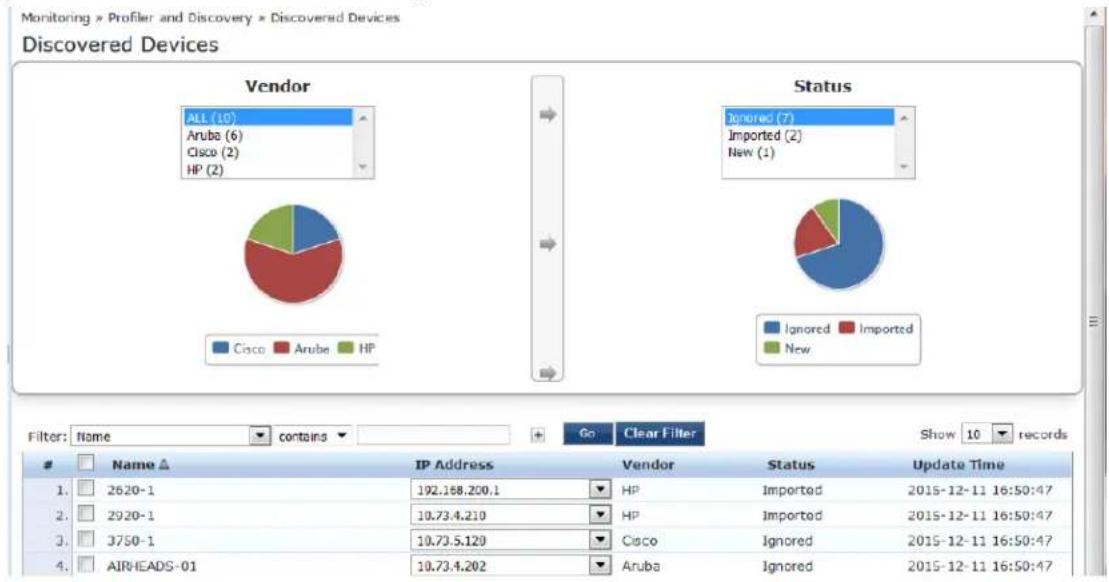
Task: Select New (1) in Status list
Action: 808,152
